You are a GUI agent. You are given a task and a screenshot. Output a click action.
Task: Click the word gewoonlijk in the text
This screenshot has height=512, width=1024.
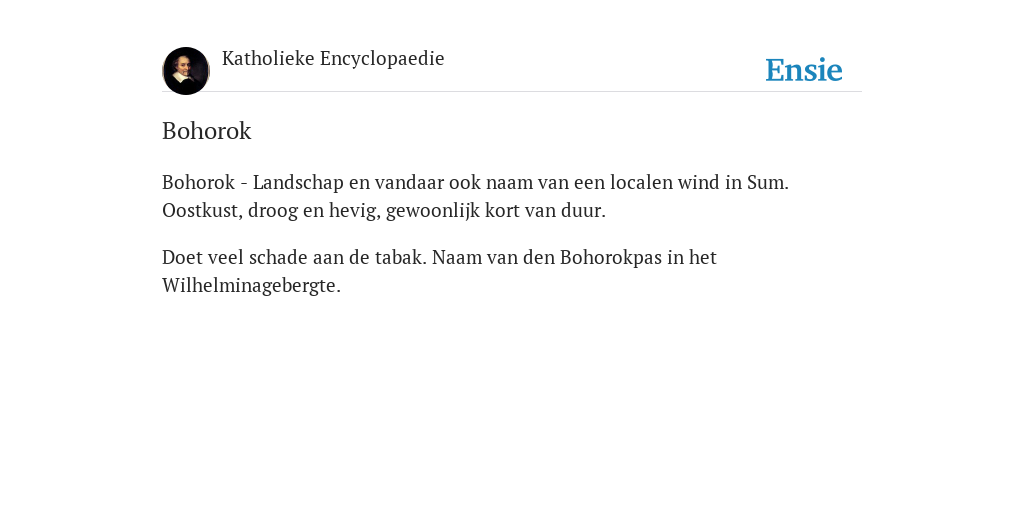tap(433, 212)
